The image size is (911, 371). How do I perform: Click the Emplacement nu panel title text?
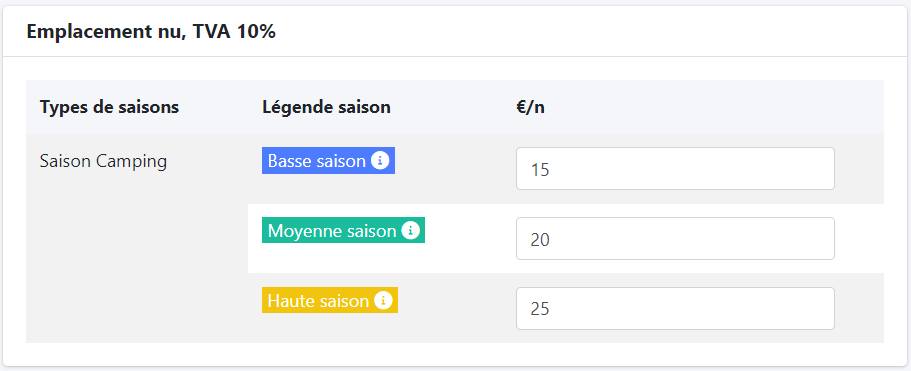pos(106,32)
